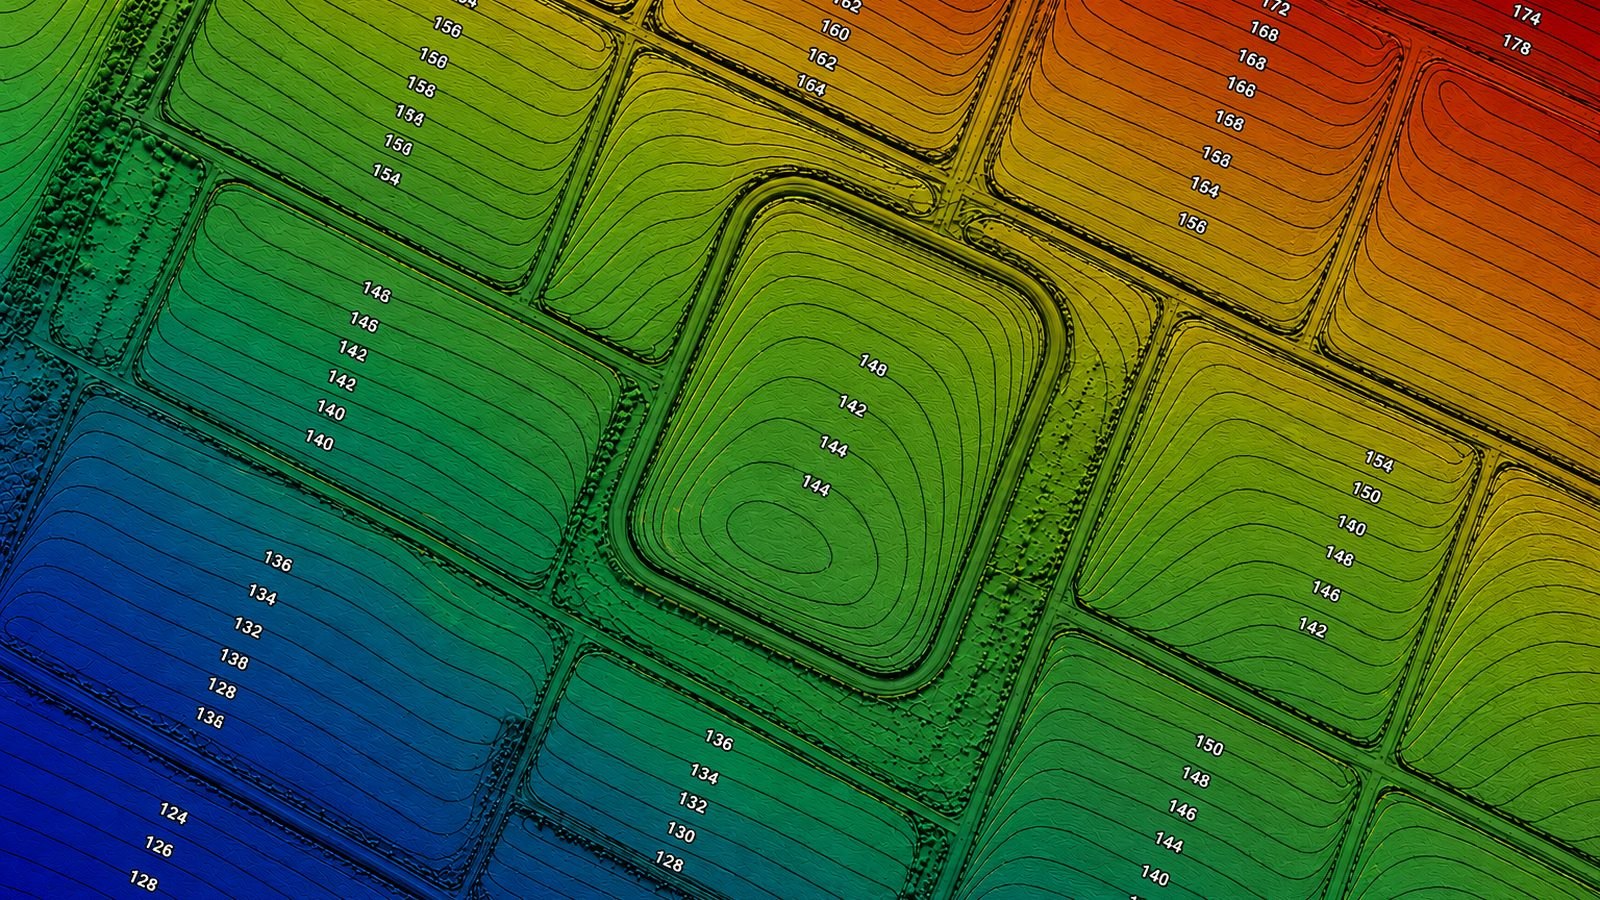The width and height of the screenshot is (1600, 900).
Task: Select the 178 contour elevation label
Action: point(1517,44)
